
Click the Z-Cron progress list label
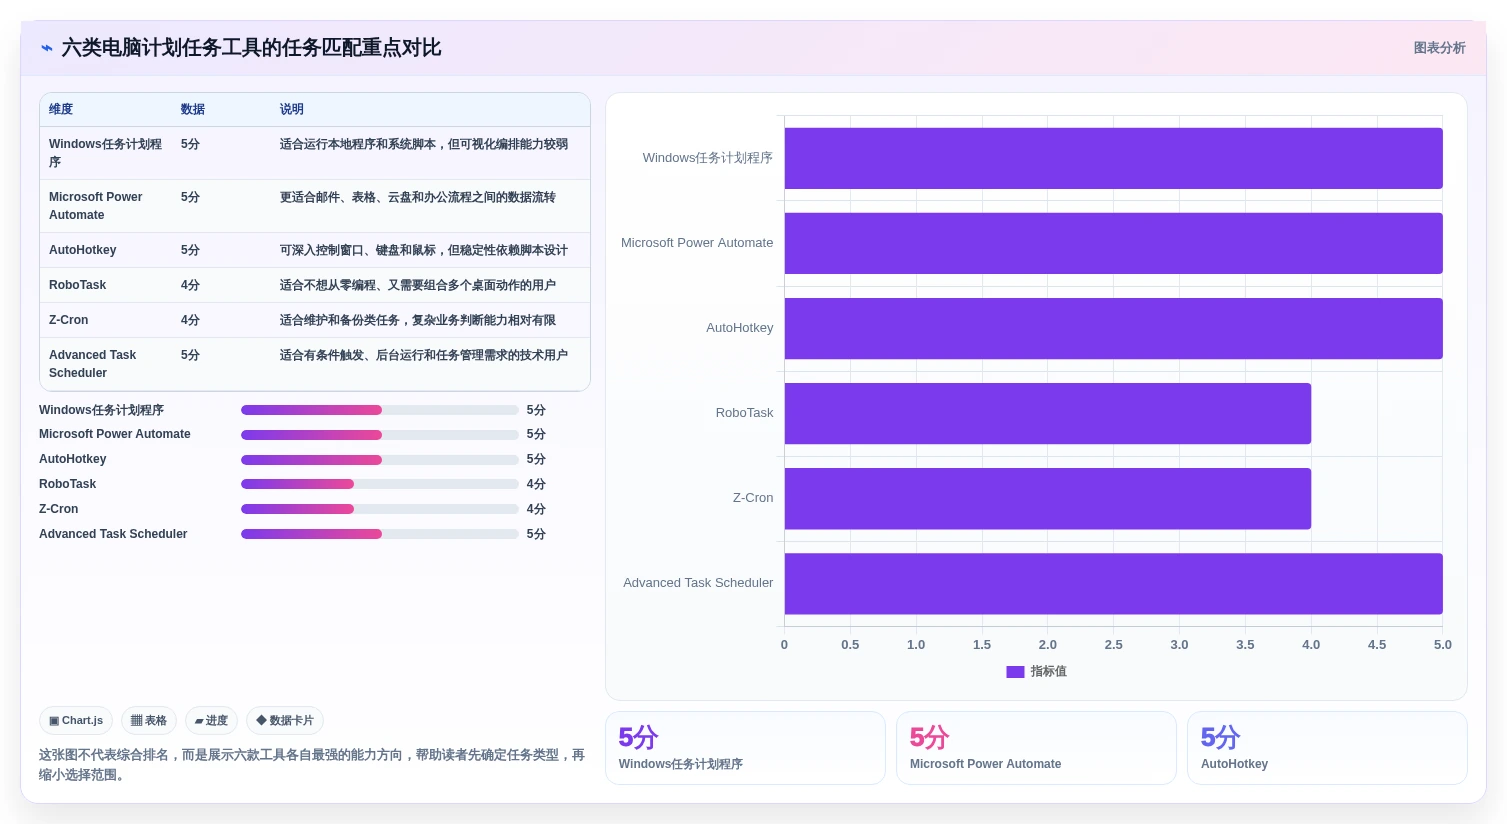click(x=59, y=509)
